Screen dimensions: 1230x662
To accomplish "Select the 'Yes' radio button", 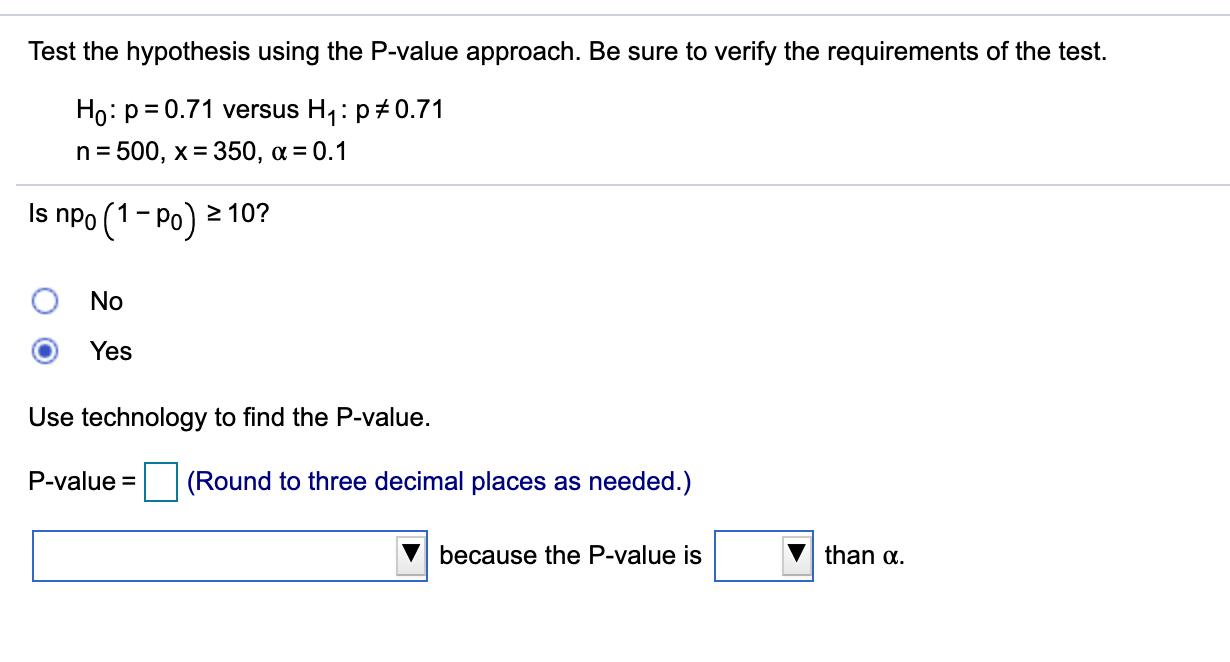I will tap(44, 351).
